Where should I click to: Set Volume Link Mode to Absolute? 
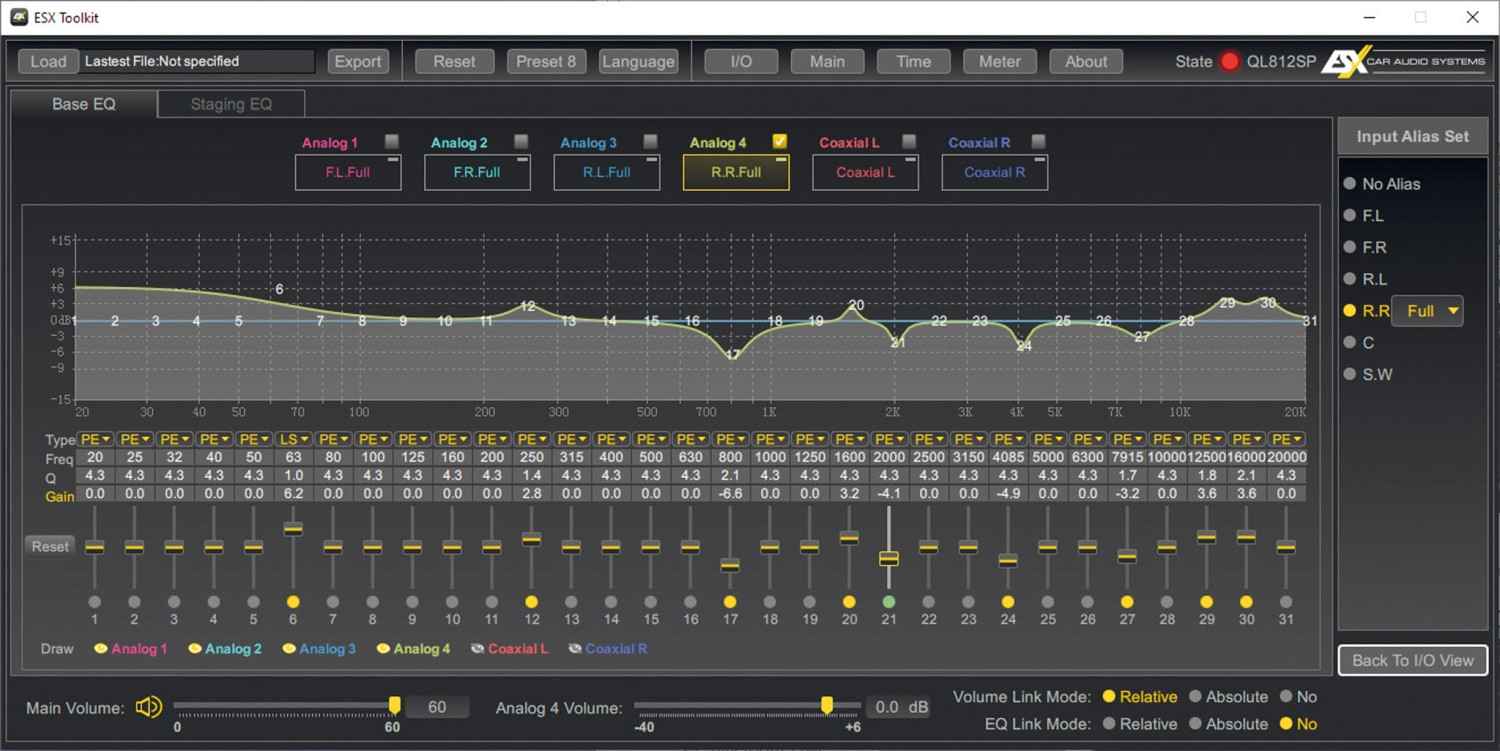[x=1195, y=697]
